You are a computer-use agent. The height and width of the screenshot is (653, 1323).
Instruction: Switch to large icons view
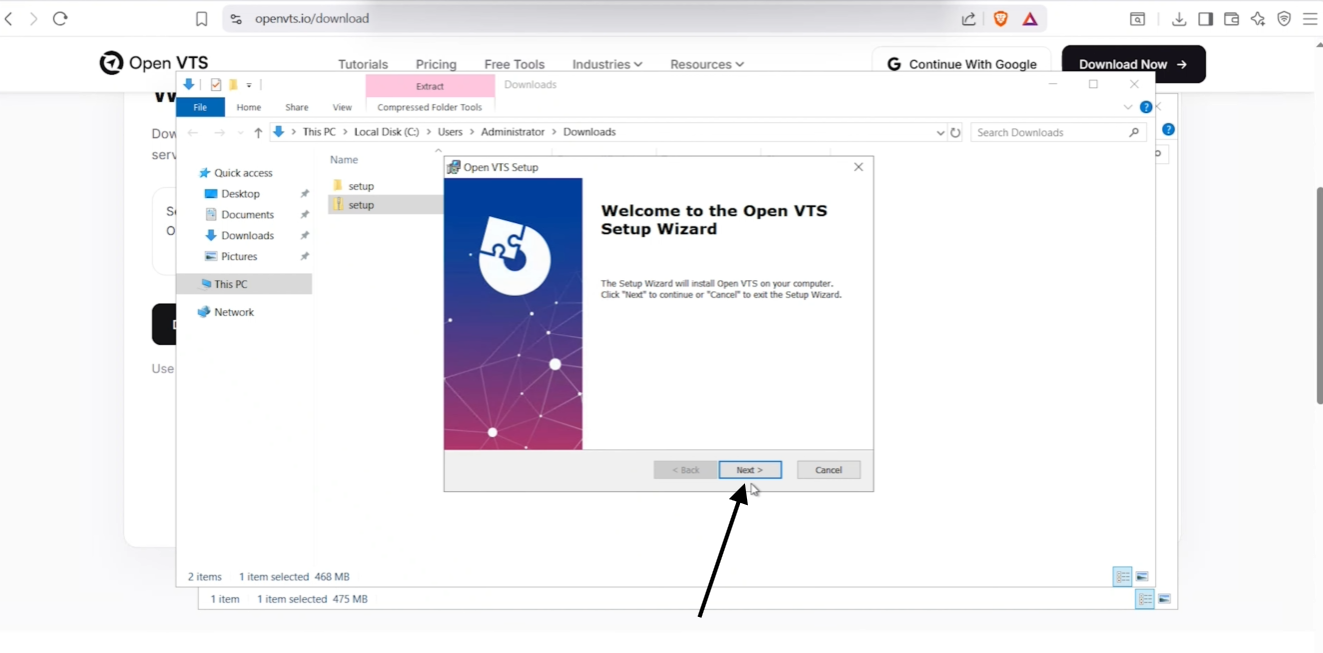1142,577
